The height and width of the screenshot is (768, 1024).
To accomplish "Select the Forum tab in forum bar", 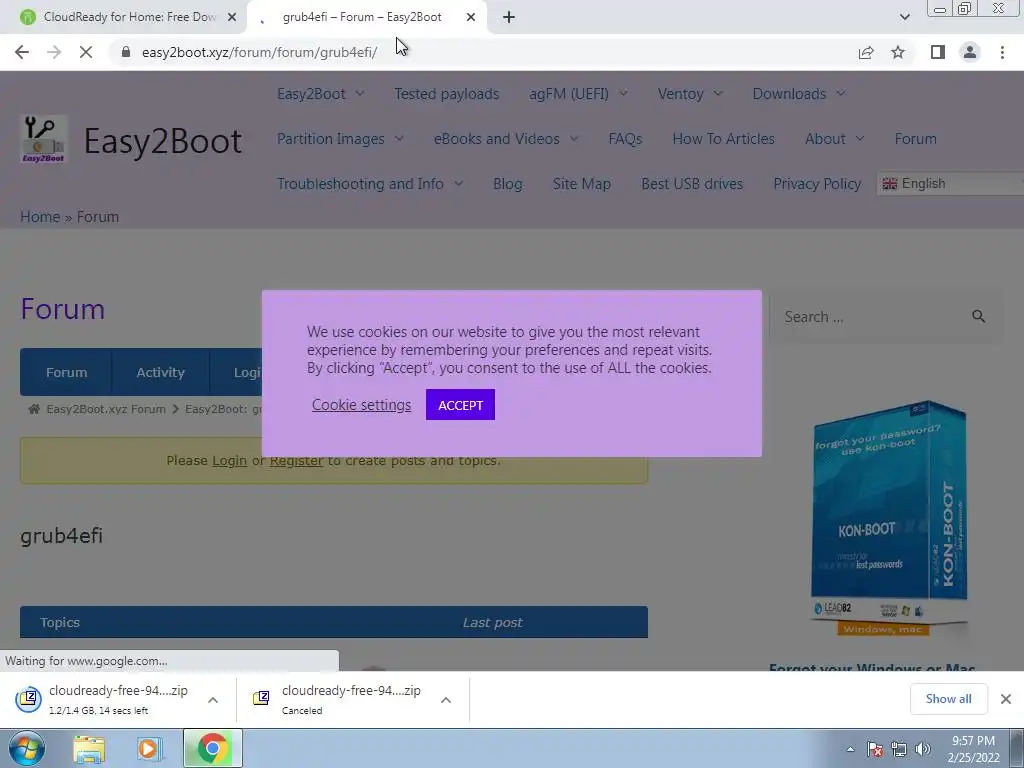I will pos(66,372).
